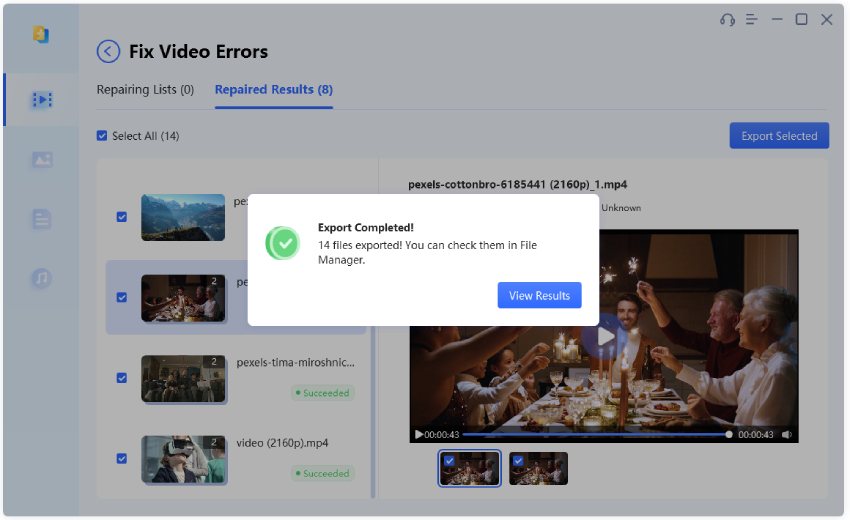Switch to the Repairing Lists (0) tab
The image size is (850, 520).
point(145,90)
